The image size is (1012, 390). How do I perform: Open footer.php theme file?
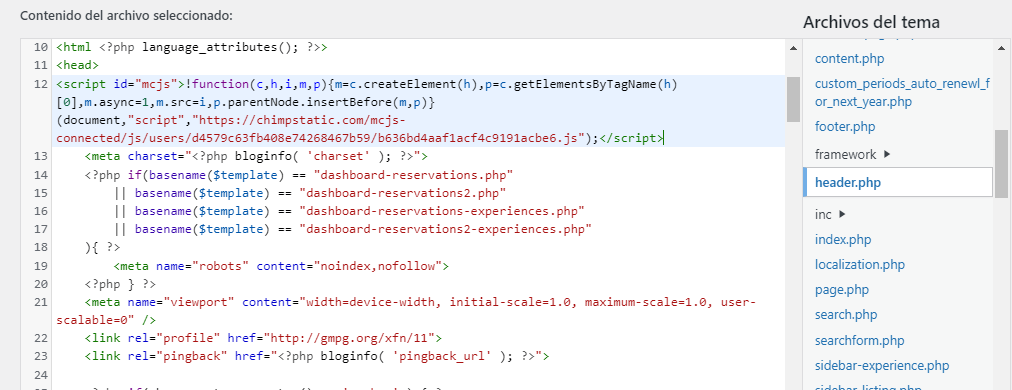845,127
